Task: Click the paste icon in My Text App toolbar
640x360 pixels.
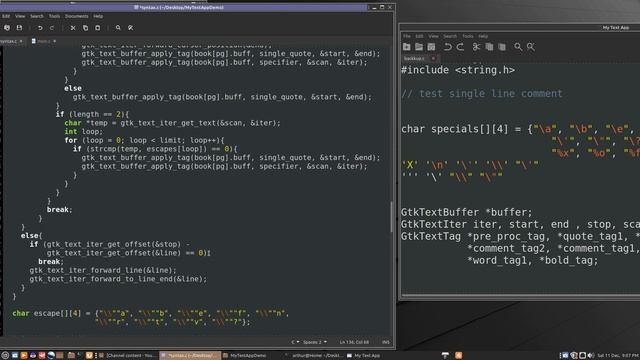Action: (502, 47)
